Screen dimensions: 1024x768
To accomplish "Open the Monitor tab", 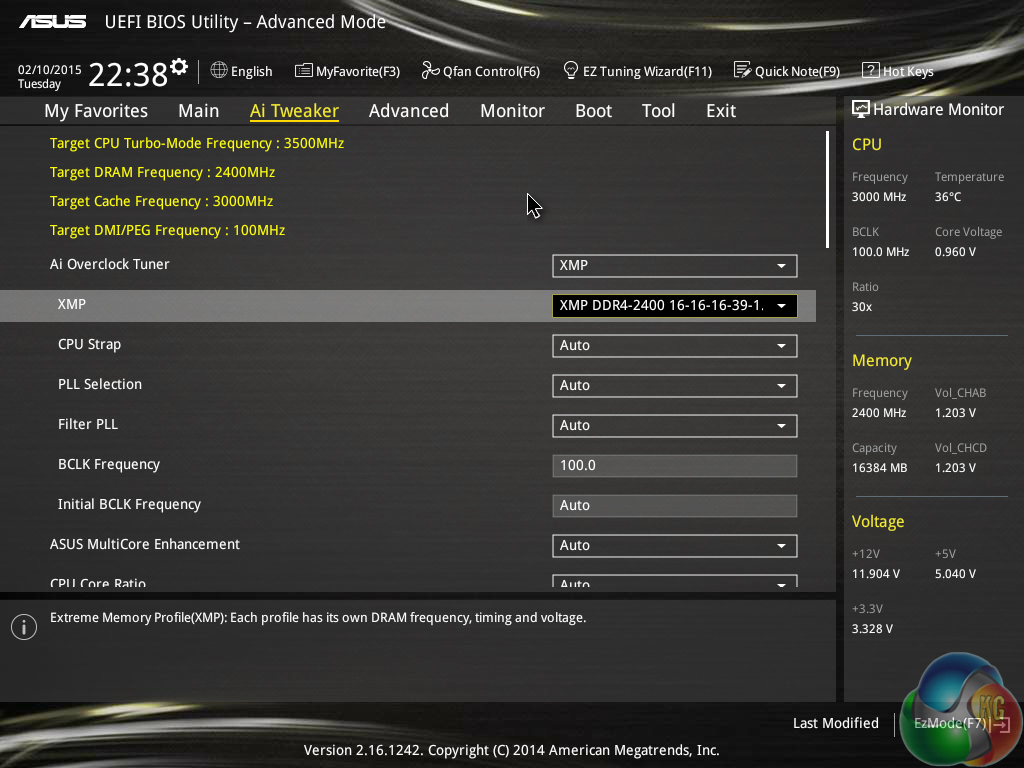I will point(513,111).
